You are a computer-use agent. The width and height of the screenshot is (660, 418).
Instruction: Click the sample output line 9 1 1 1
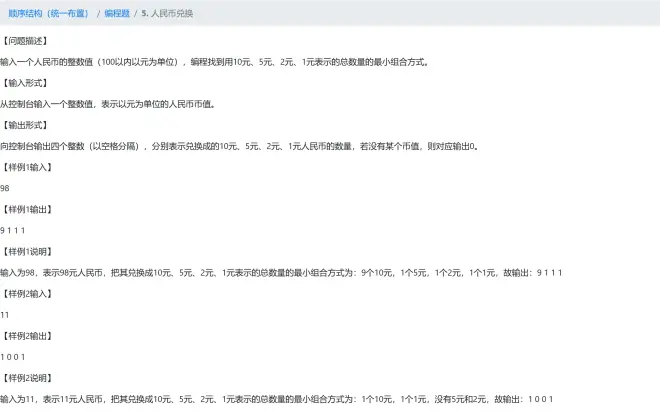pyautogui.click(x=13, y=230)
